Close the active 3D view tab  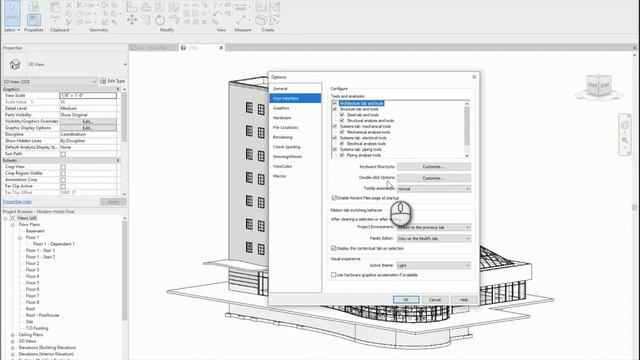(221, 48)
